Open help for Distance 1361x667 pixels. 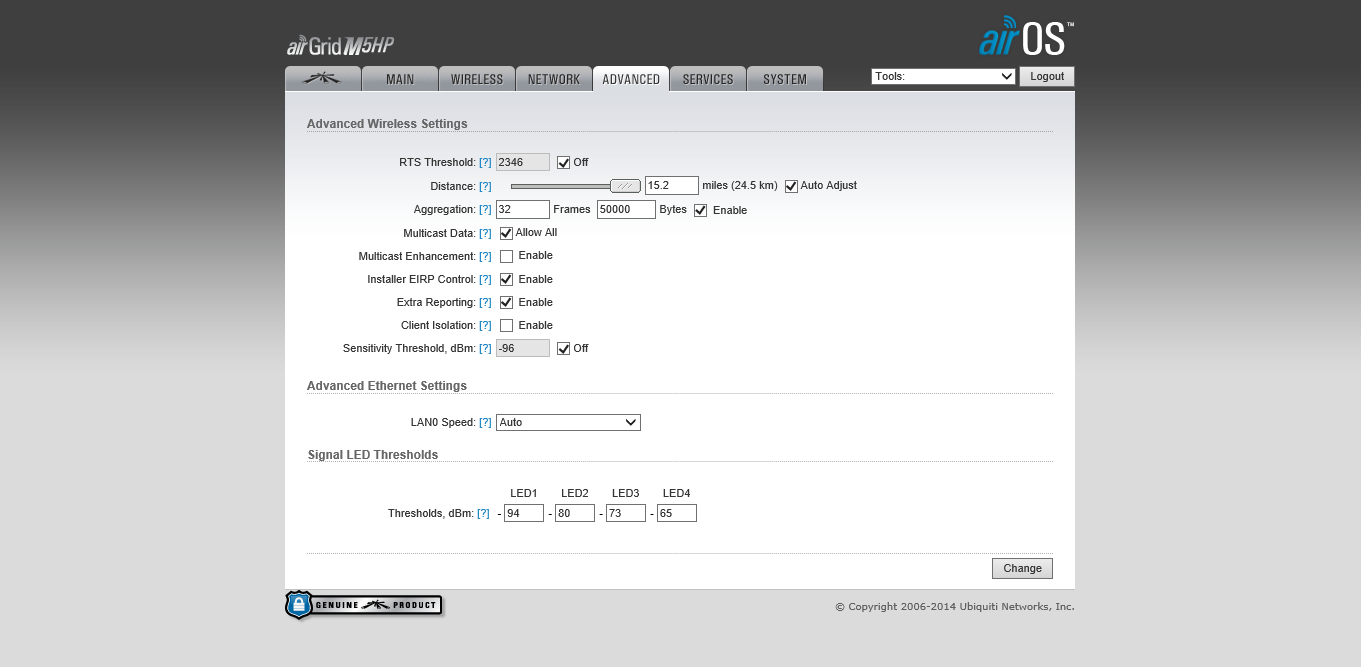(x=485, y=186)
